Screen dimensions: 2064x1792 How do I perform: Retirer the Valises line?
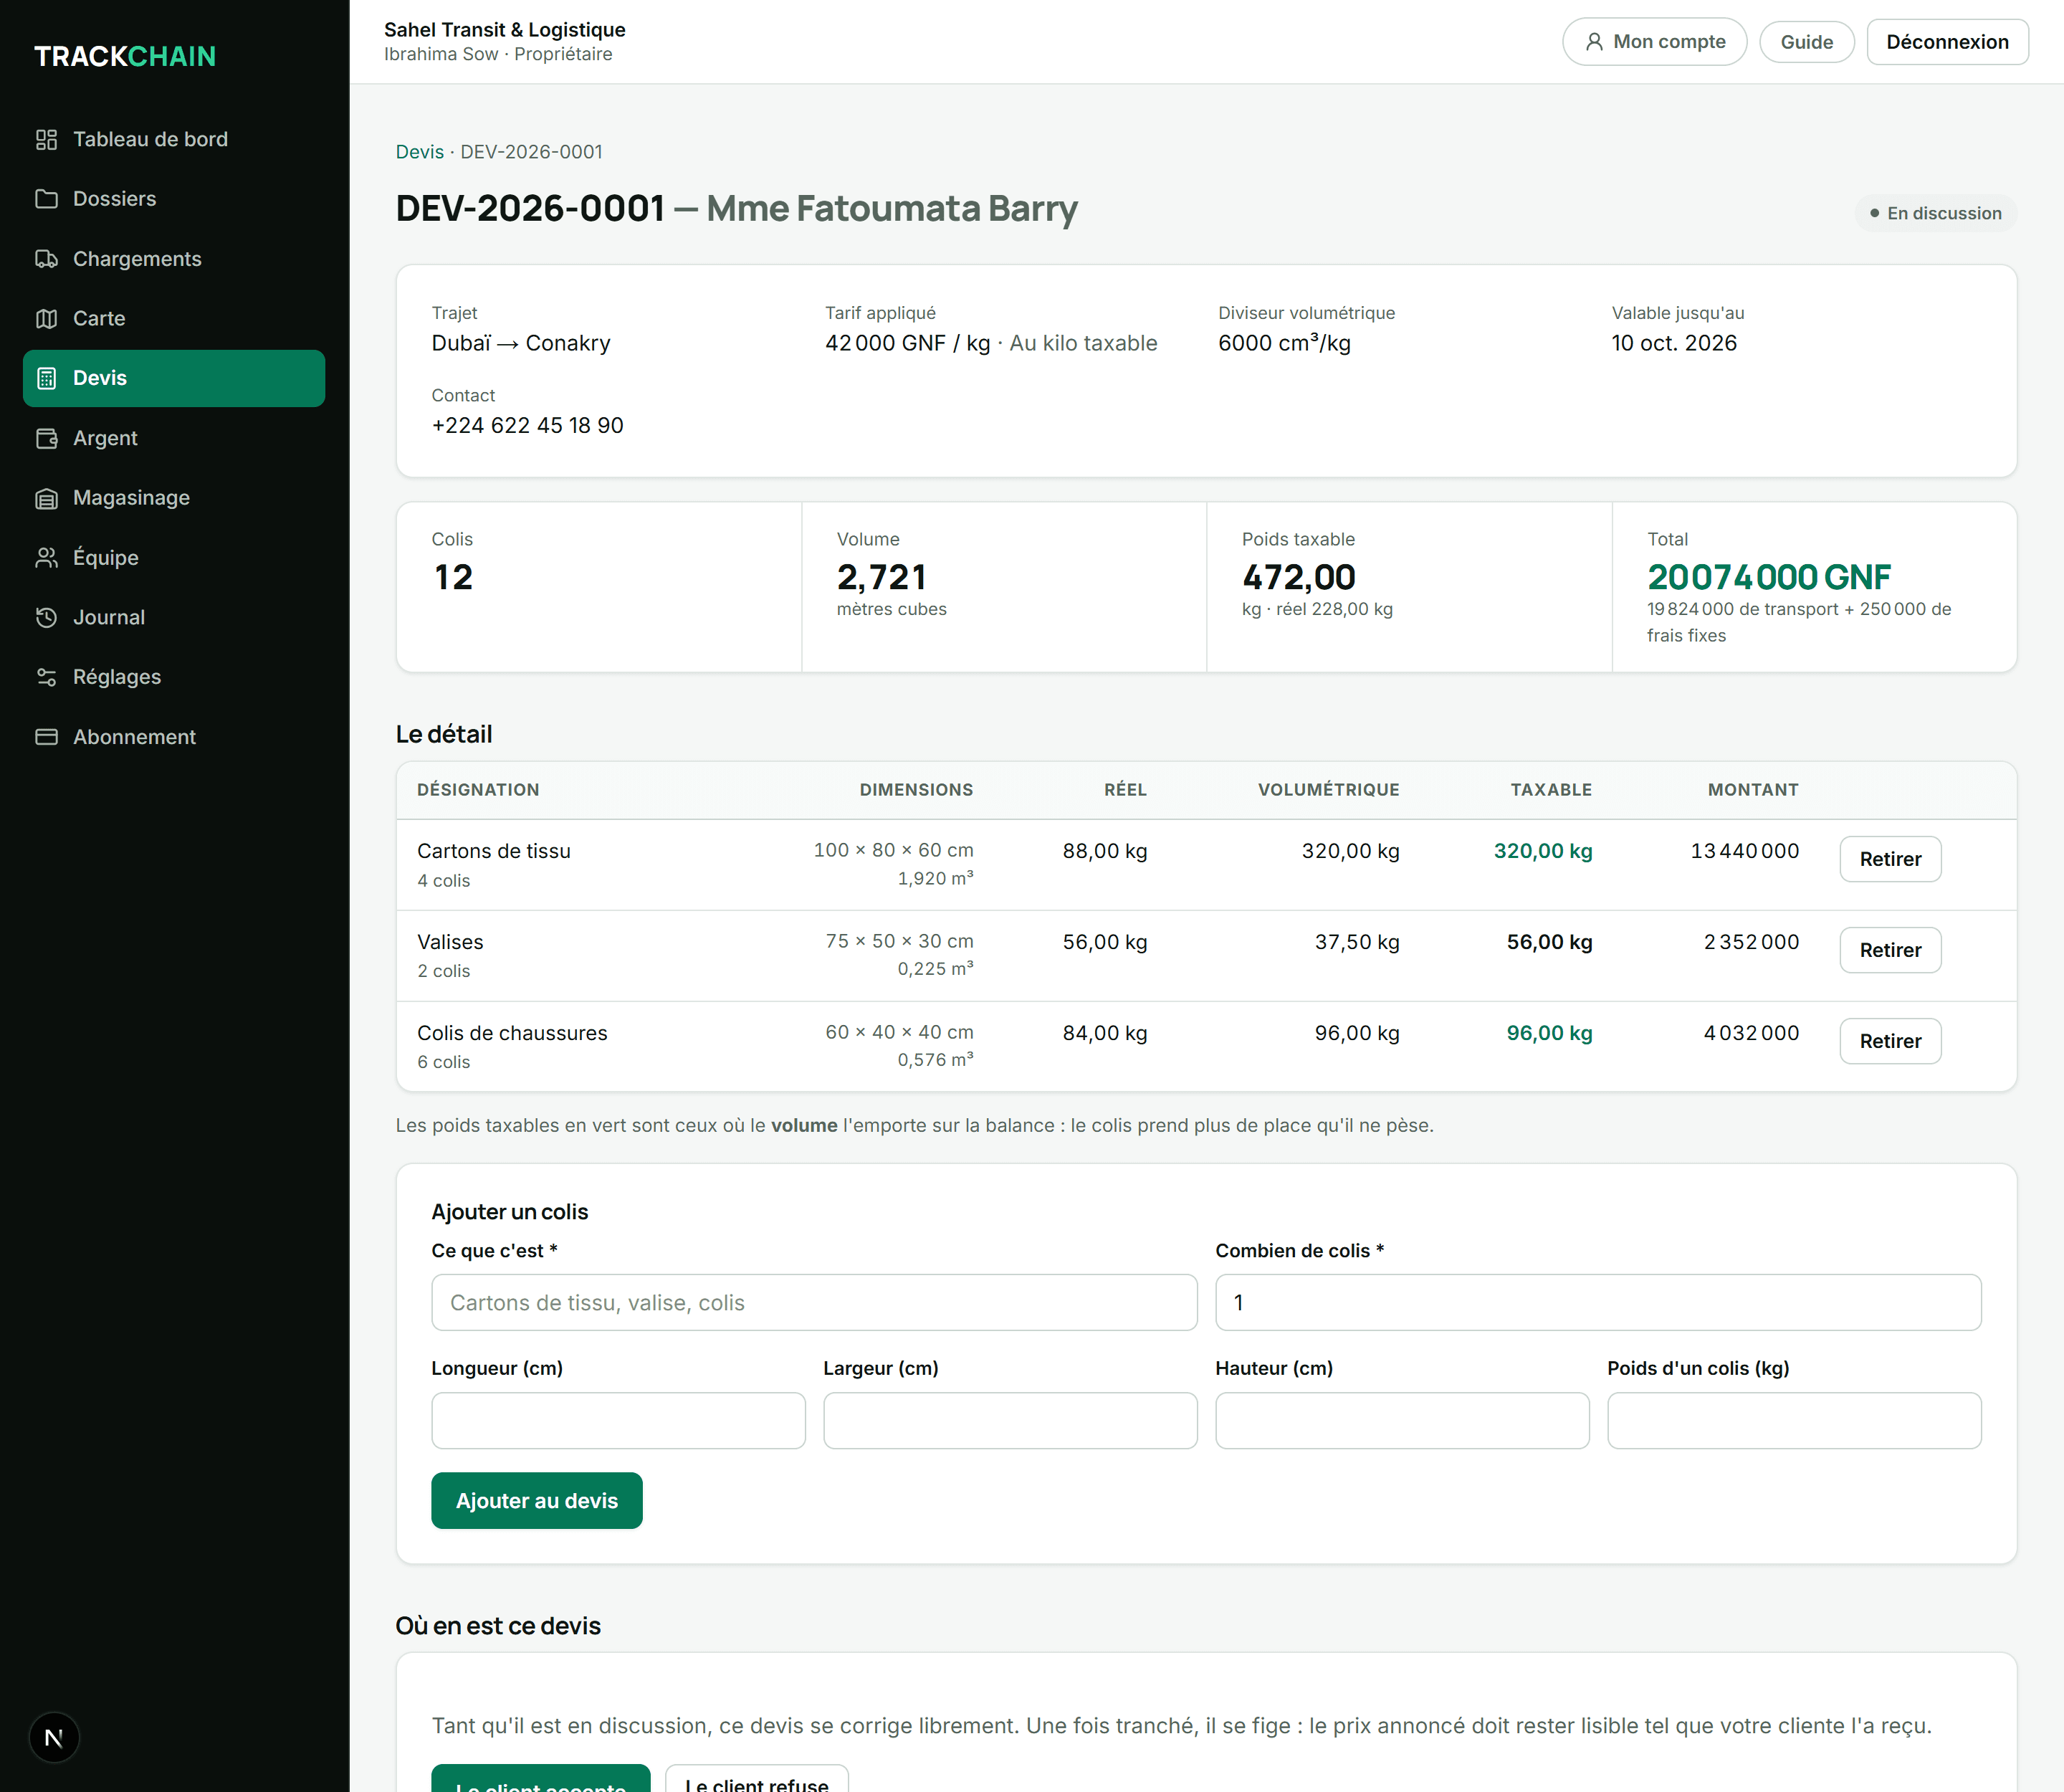[x=1890, y=950]
